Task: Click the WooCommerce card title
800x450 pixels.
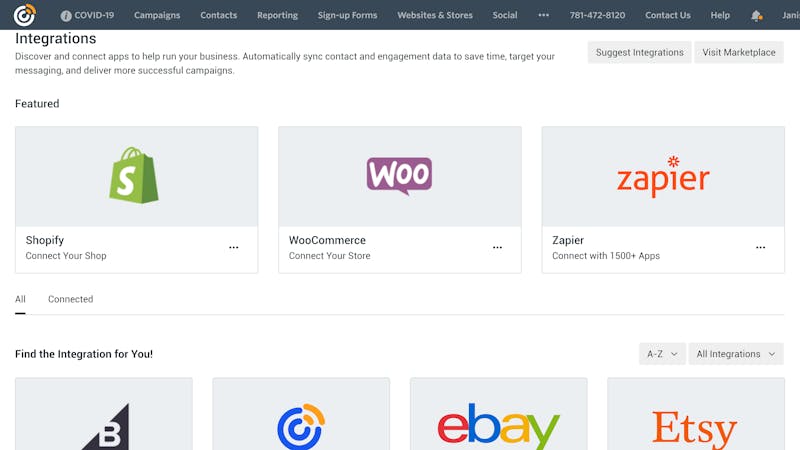Action: (327, 240)
